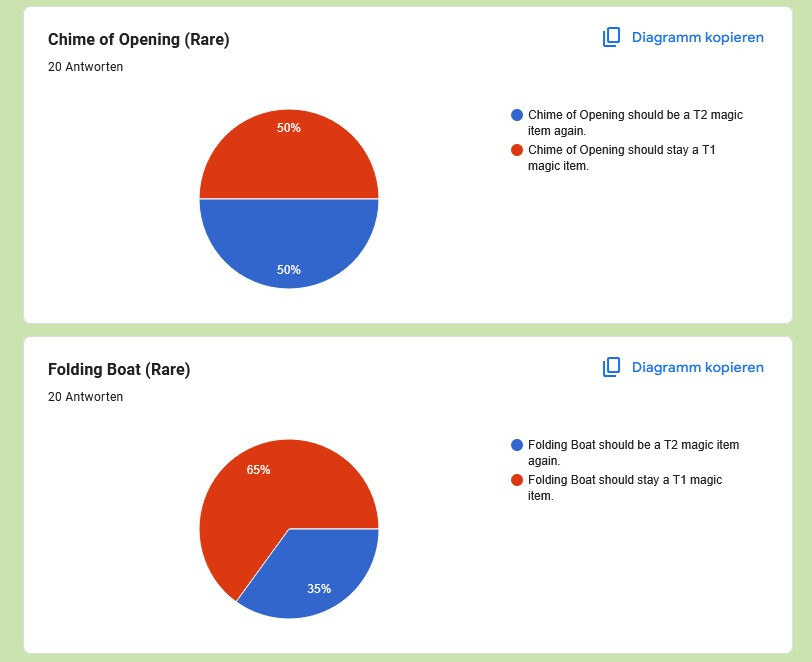Click '20 Antworten' under Chime of Opening

[x=85, y=67]
